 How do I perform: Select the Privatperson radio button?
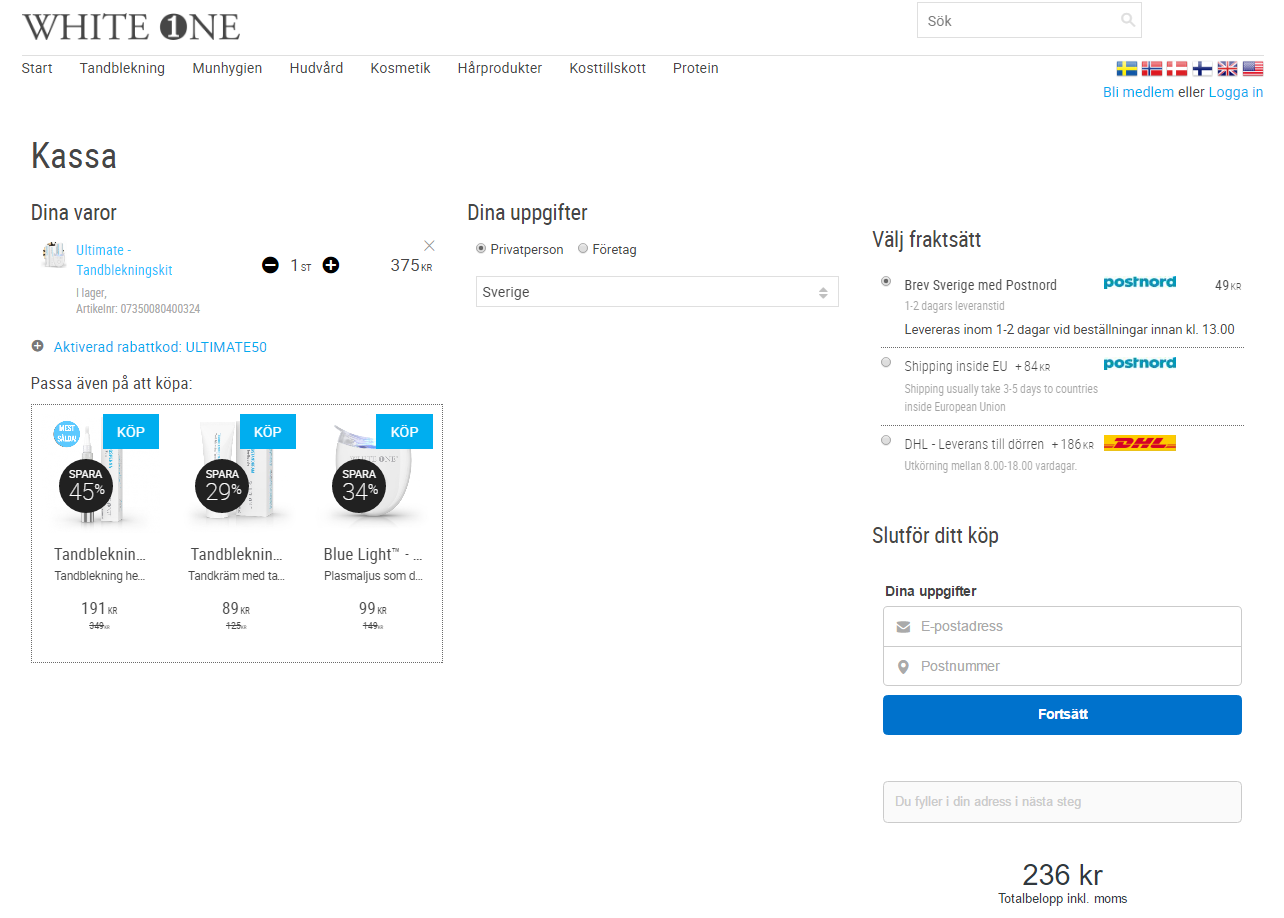(481, 249)
